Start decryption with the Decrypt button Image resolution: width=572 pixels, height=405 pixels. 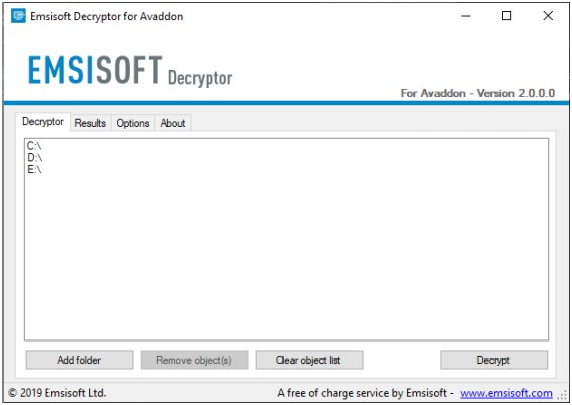pos(494,360)
